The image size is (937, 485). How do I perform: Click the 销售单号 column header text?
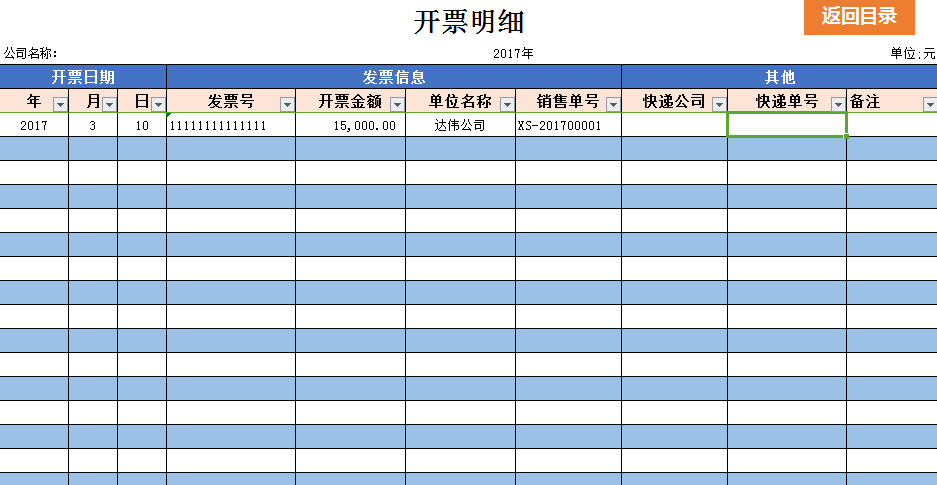(568, 101)
